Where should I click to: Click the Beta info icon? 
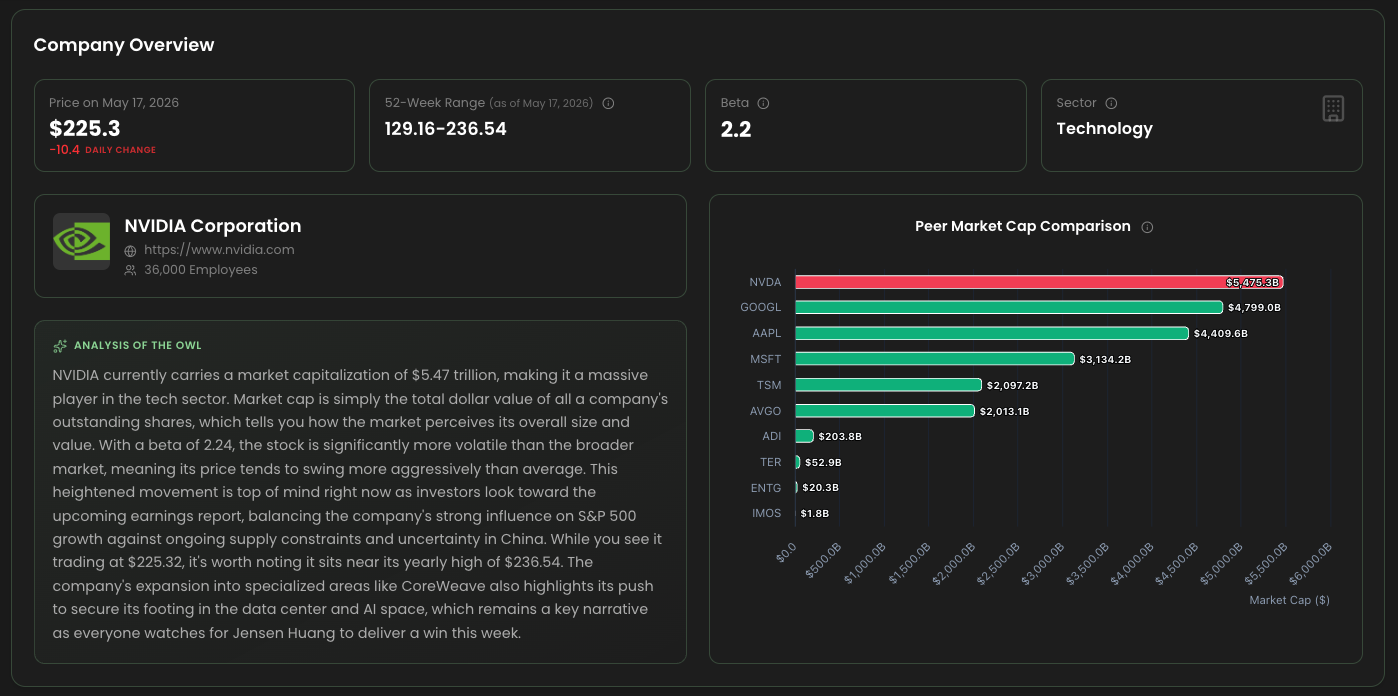click(763, 103)
